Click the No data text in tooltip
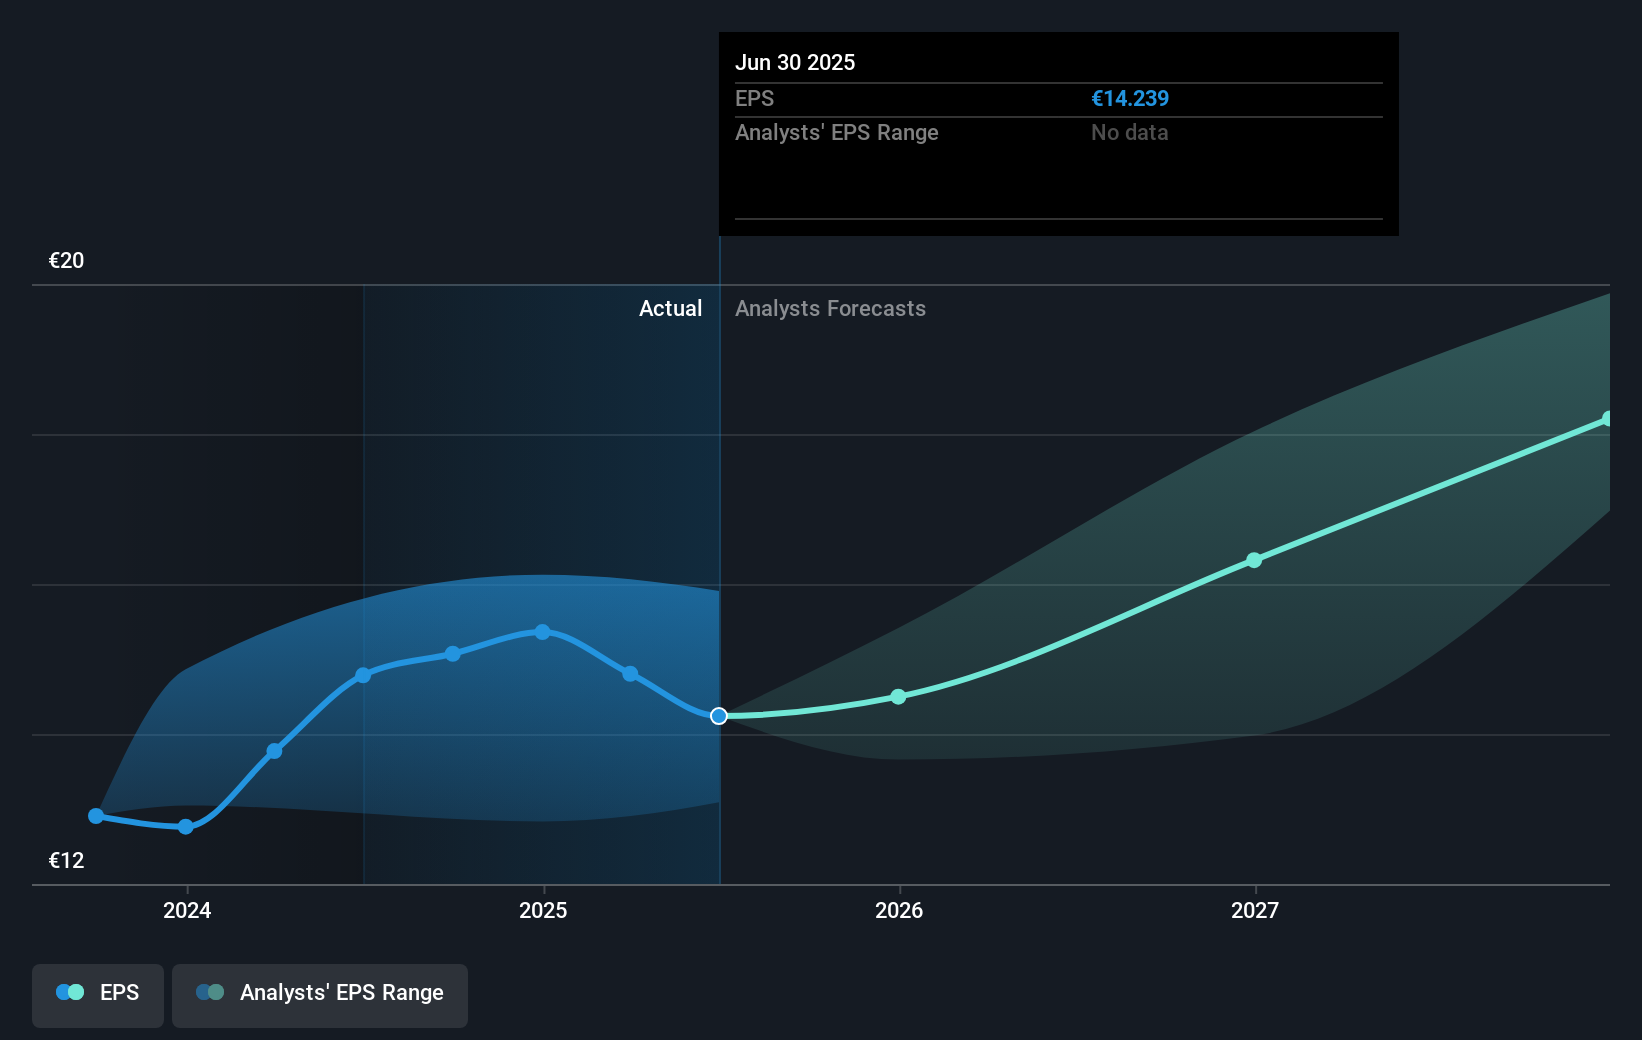Image resolution: width=1642 pixels, height=1040 pixels. pyautogui.click(x=1129, y=132)
